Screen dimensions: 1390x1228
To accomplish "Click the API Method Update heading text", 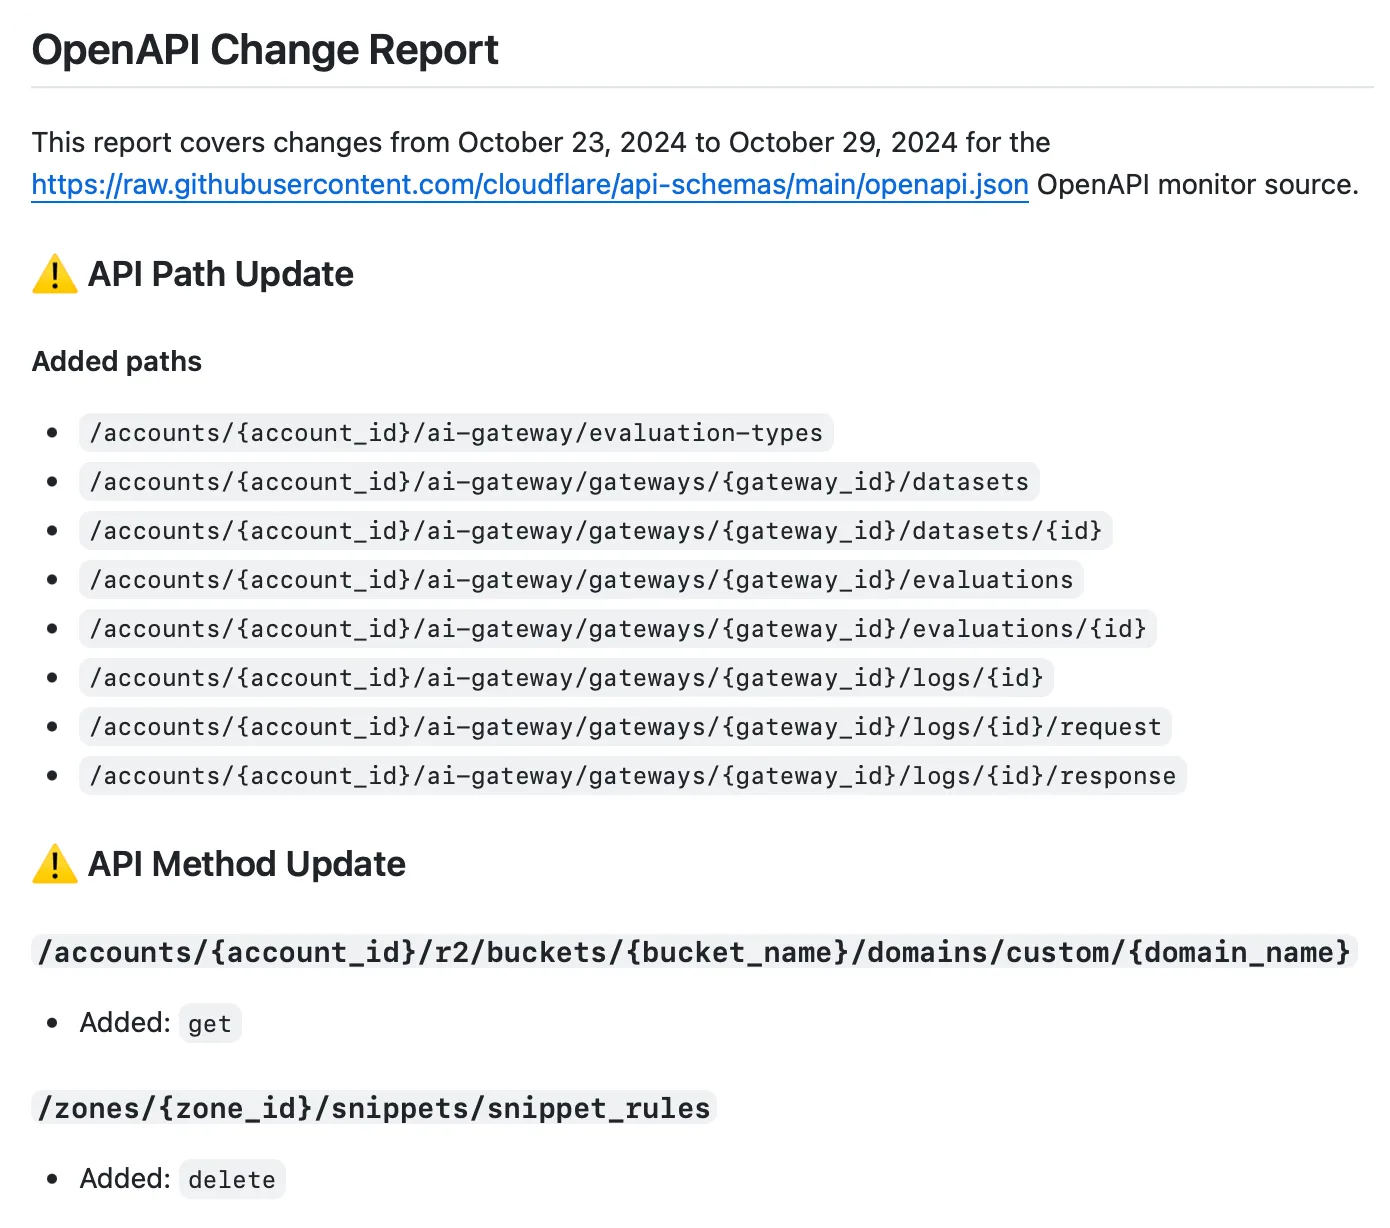I will tap(246, 865).
